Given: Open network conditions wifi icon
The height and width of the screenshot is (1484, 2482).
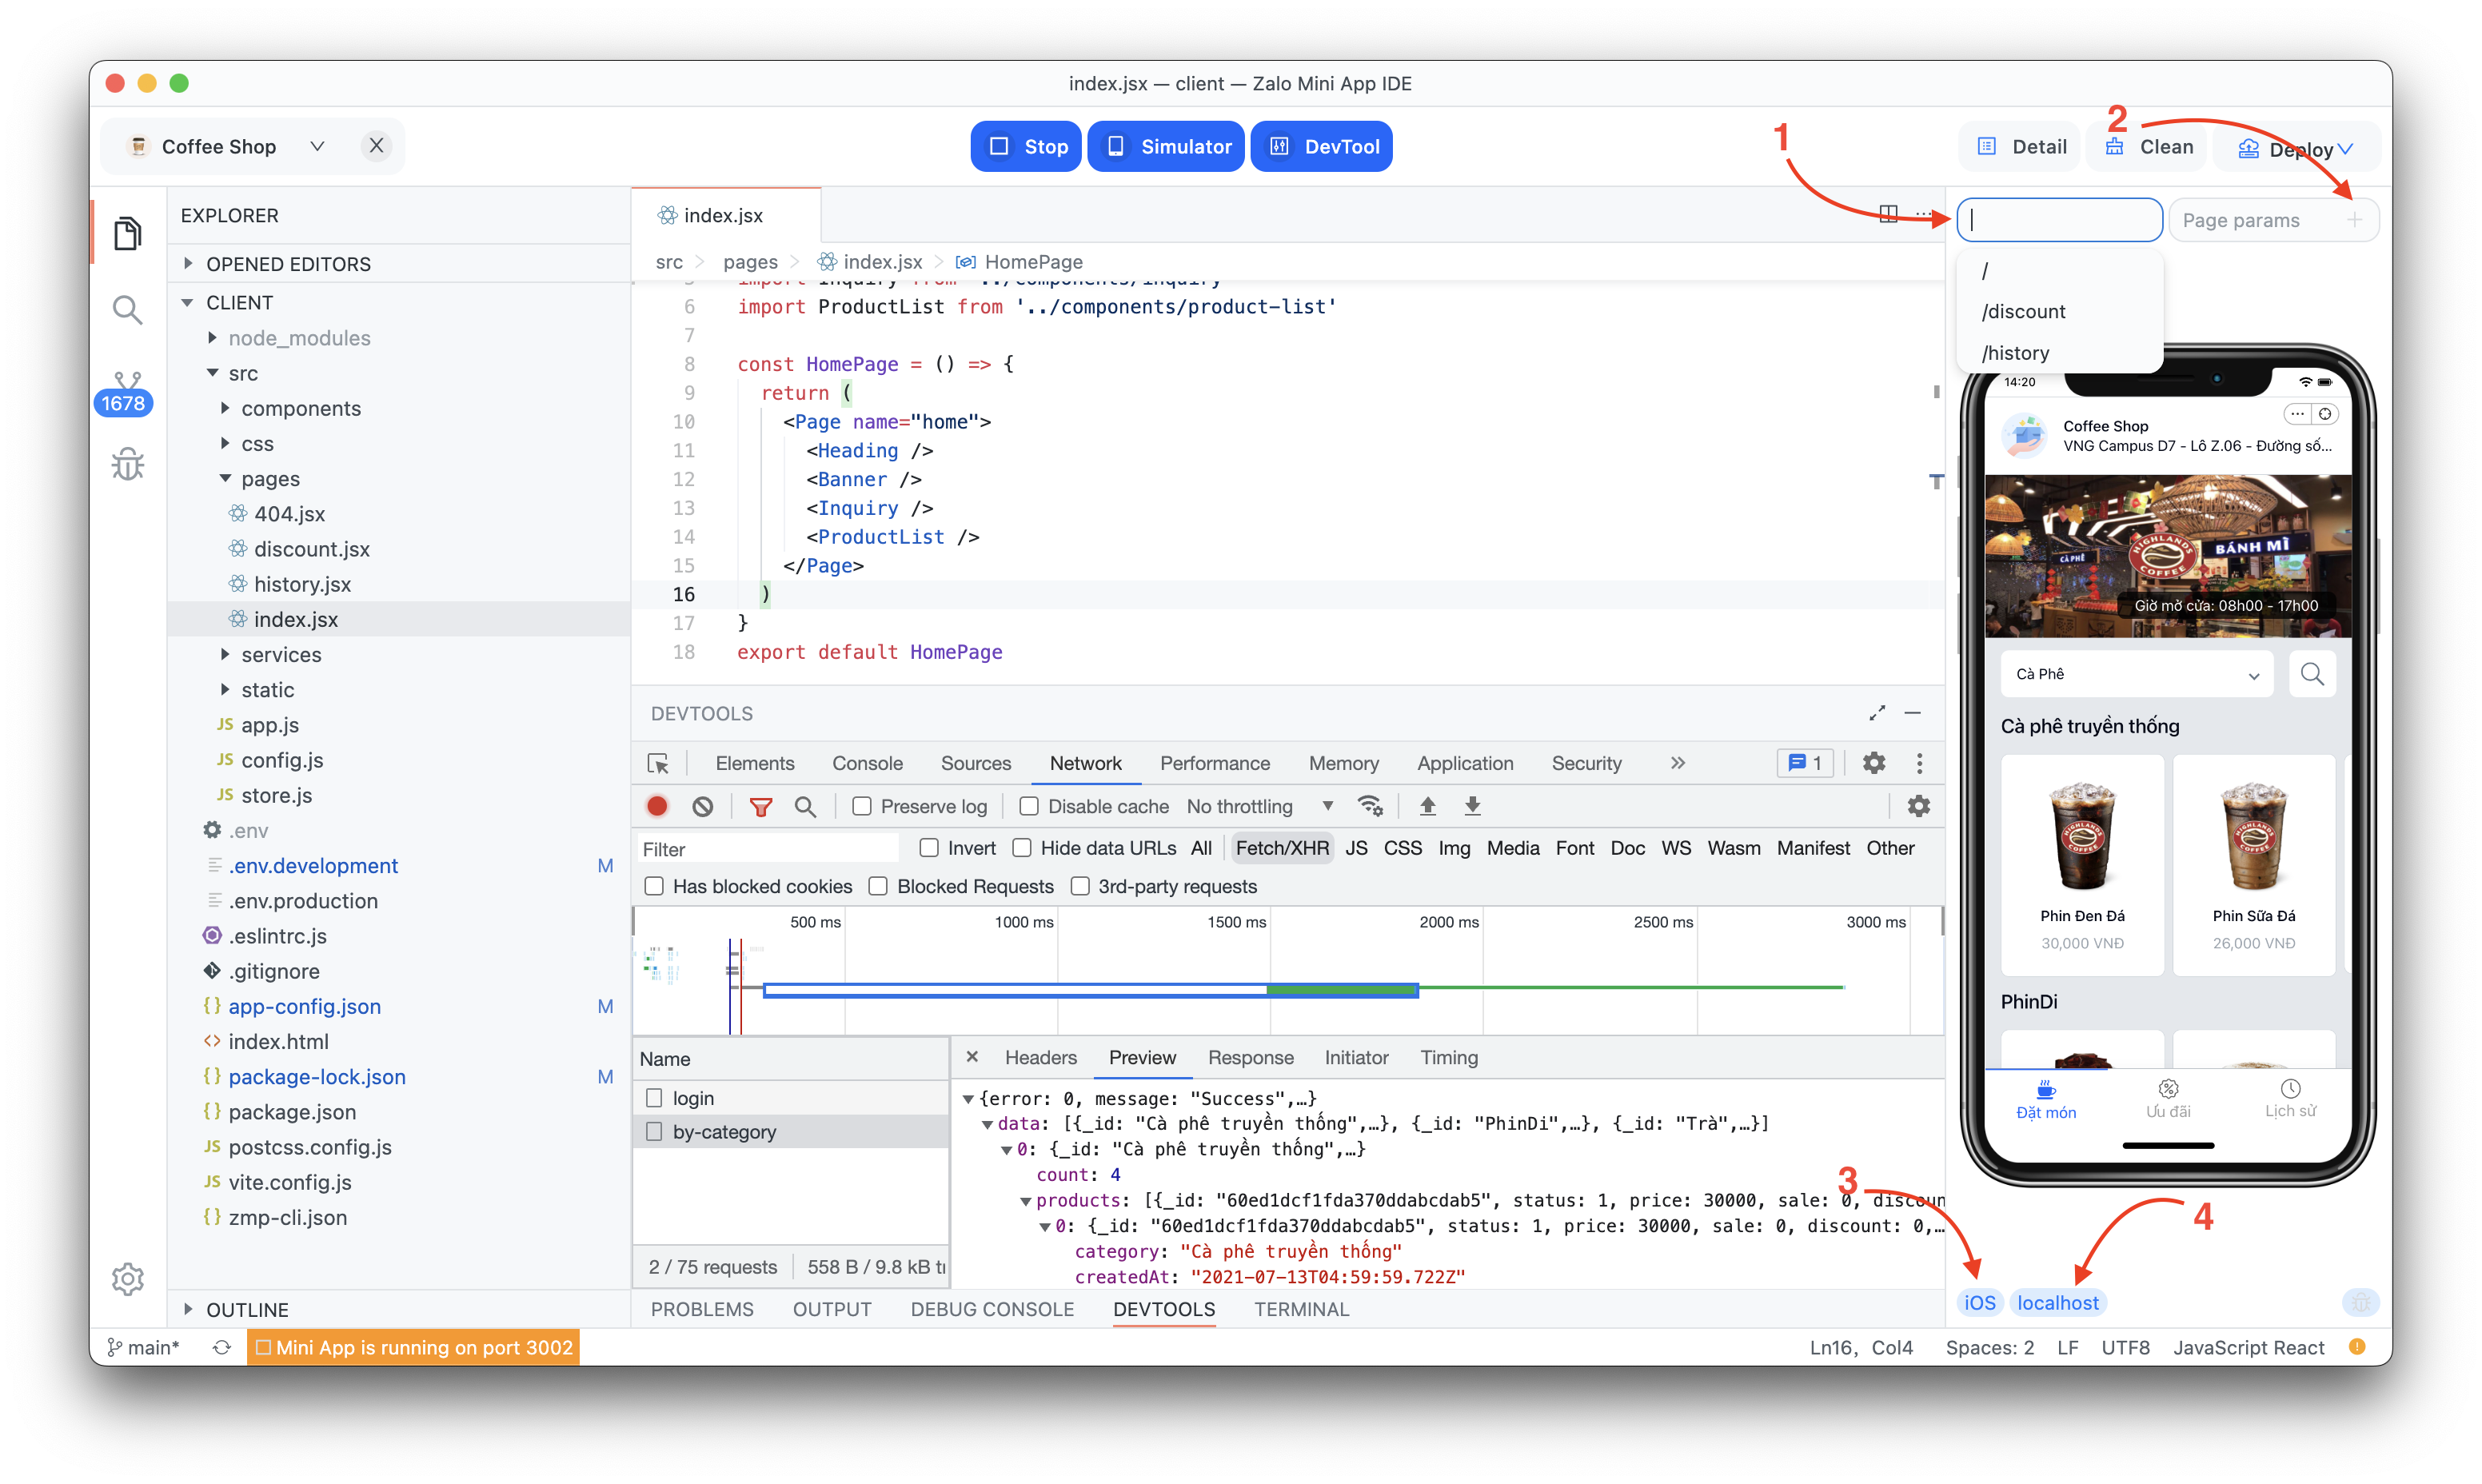Looking at the screenshot, I should point(1370,806).
